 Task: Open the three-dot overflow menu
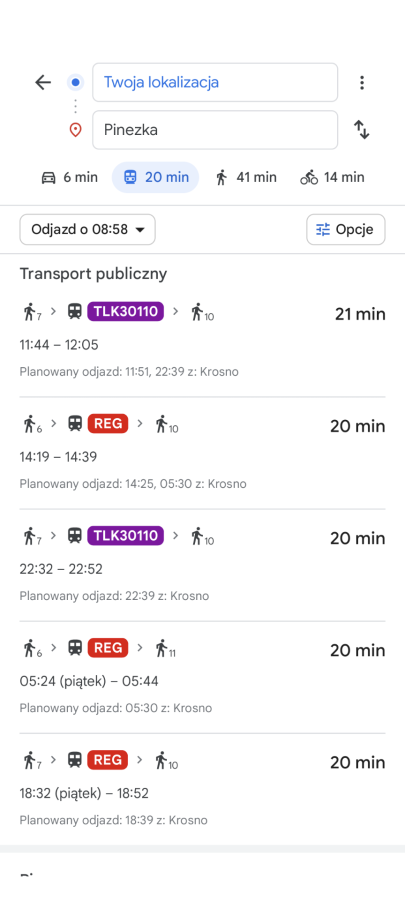pyautogui.click(x=361, y=83)
